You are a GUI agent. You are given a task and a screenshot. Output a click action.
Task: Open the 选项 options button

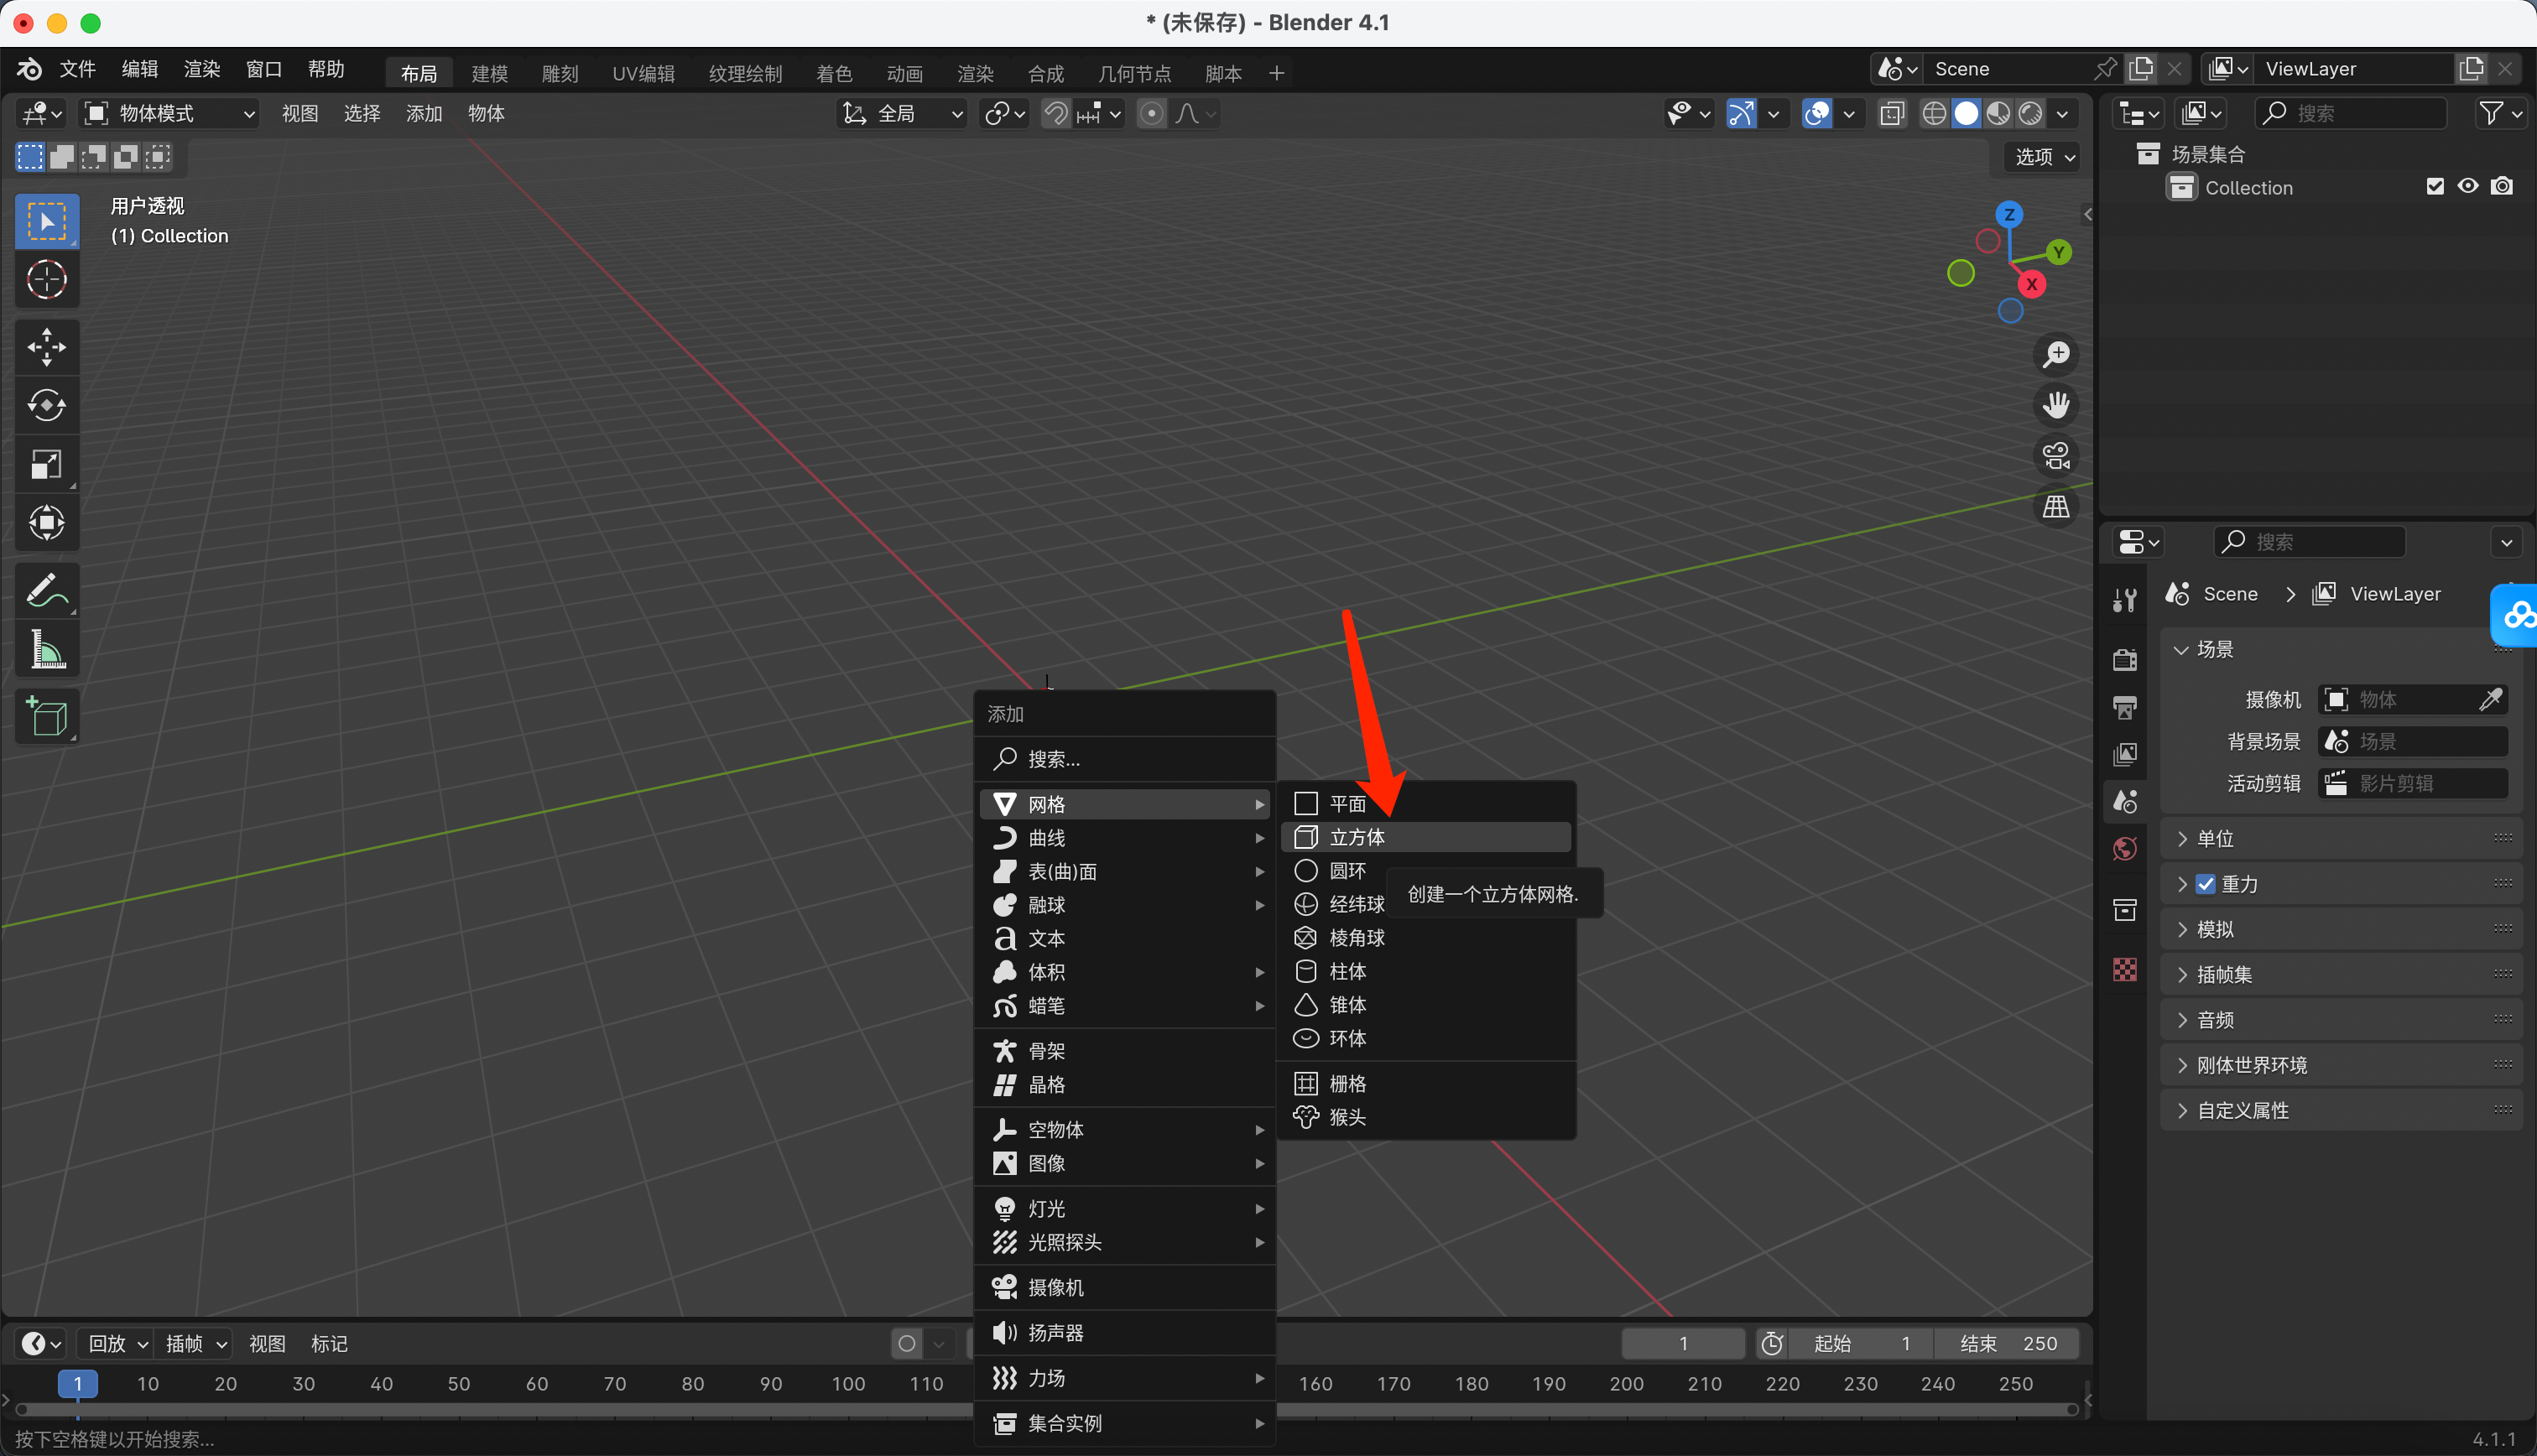(2043, 157)
